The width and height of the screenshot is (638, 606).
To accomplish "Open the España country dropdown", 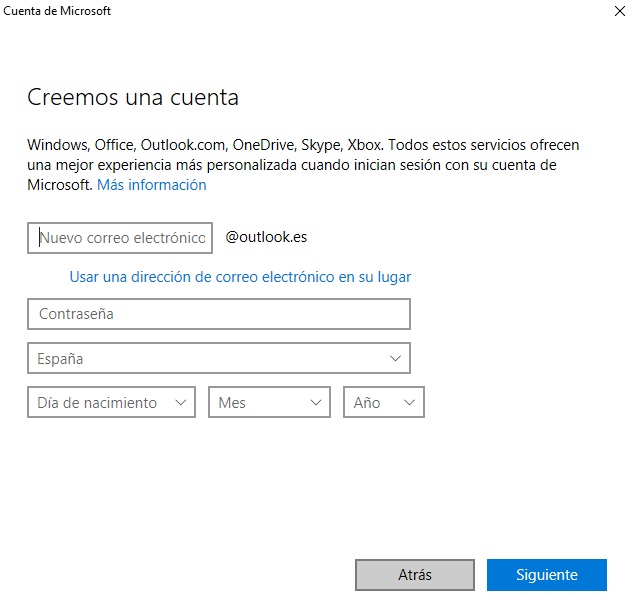I will pos(219,359).
